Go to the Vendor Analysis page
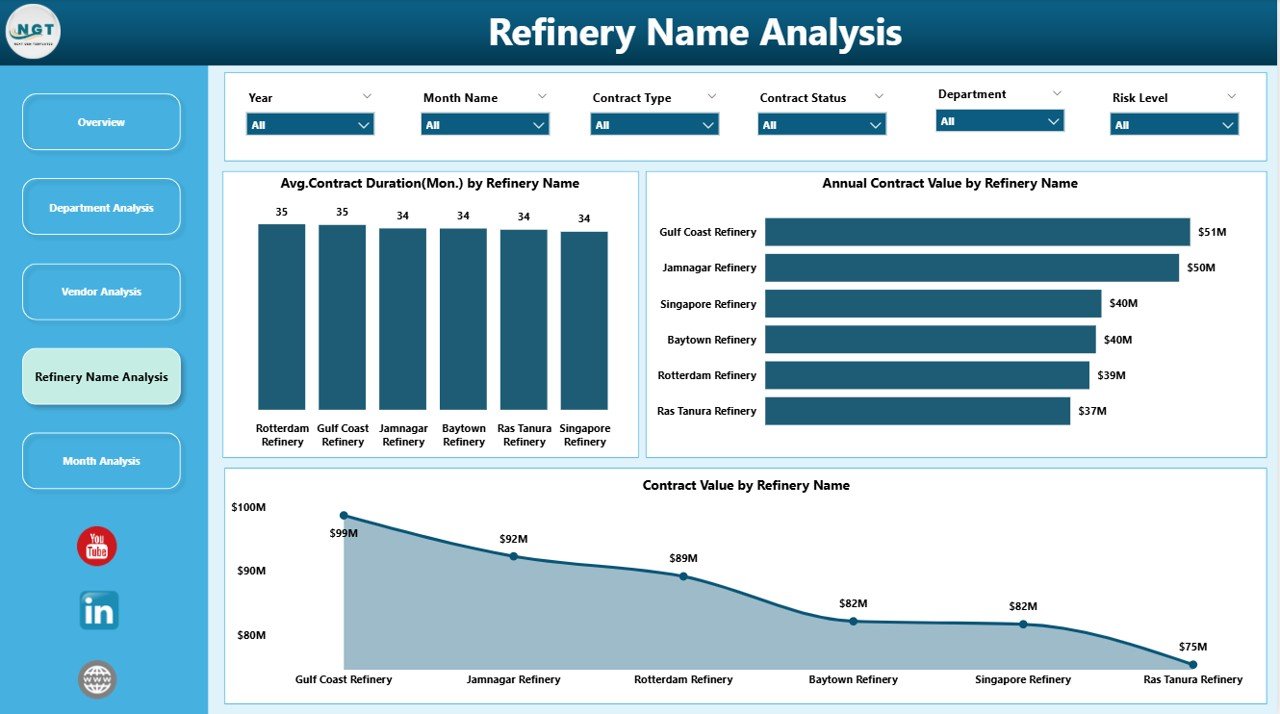1280x714 pixels. [x=100, y=291]
